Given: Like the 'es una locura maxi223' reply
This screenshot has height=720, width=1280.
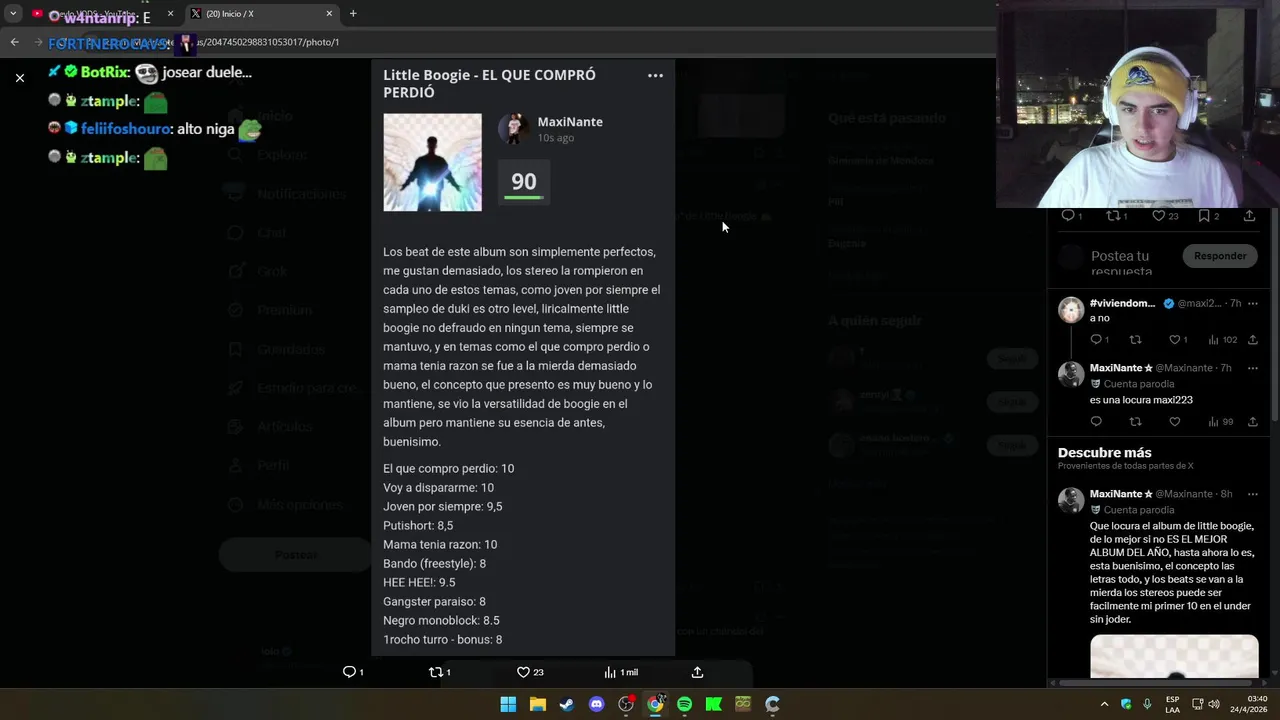Looking at the screenshot, I should tap(1174, 422).
